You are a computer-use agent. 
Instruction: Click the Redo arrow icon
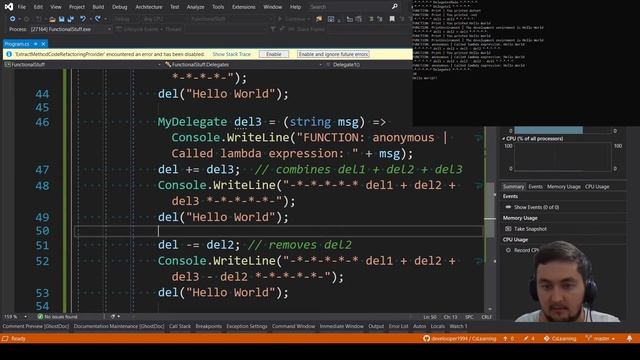[98, 19]
